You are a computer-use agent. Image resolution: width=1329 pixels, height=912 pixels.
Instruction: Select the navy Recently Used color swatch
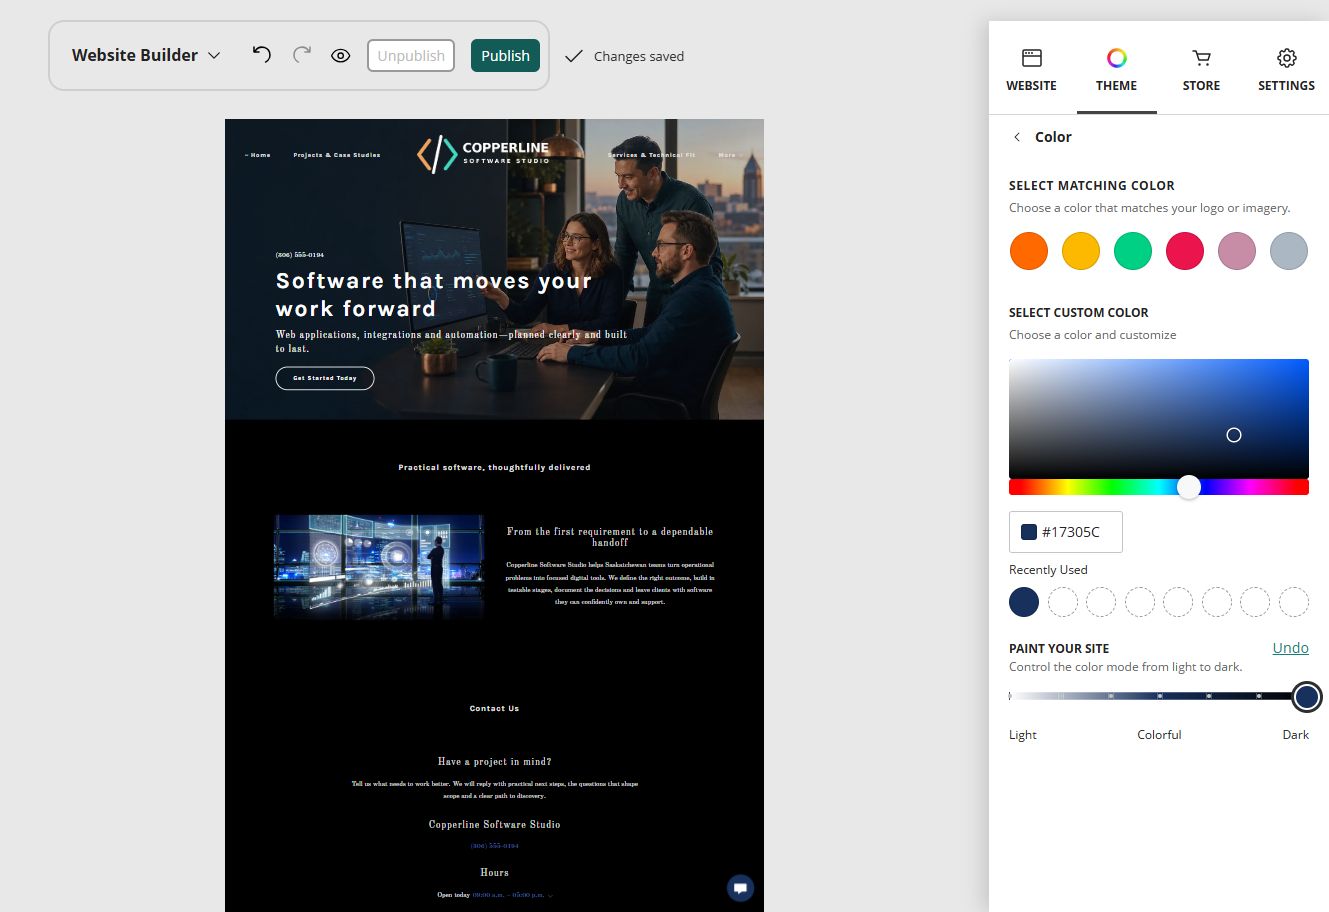coord(1024,602)
